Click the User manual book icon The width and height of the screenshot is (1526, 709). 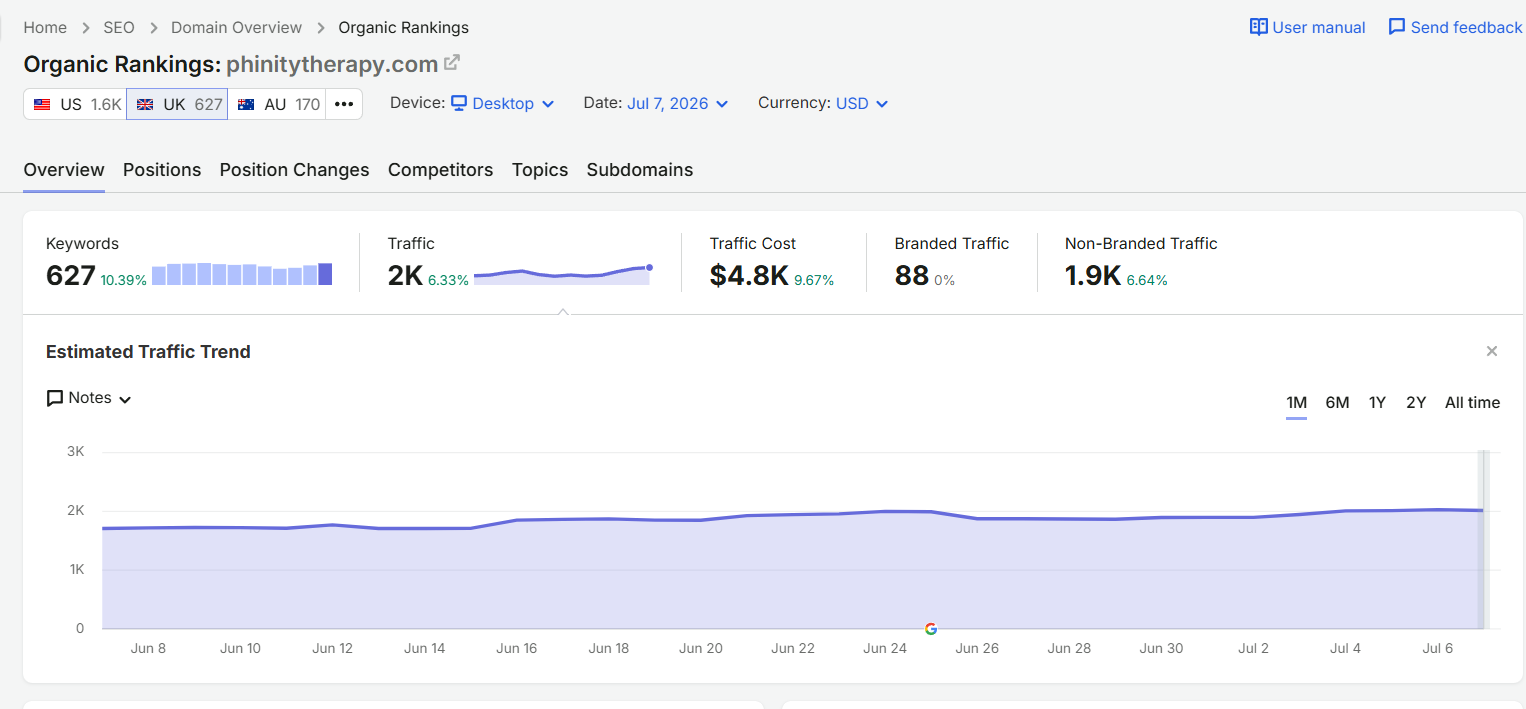coord(1259,27)
